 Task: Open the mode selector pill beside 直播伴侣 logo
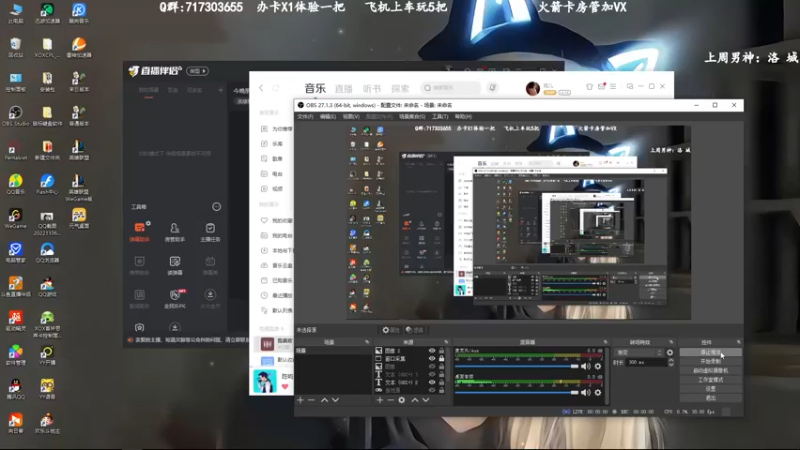click(197, 71)
